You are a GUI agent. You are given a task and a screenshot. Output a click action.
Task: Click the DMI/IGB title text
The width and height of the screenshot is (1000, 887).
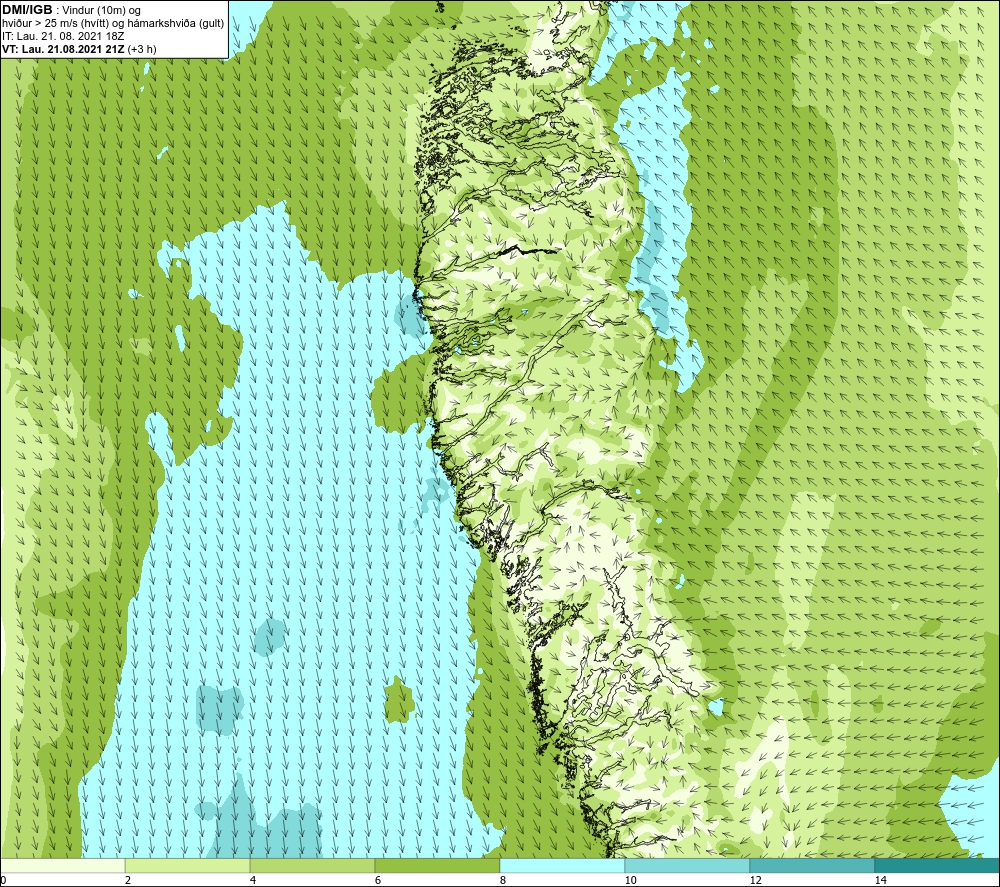(27, 10)
